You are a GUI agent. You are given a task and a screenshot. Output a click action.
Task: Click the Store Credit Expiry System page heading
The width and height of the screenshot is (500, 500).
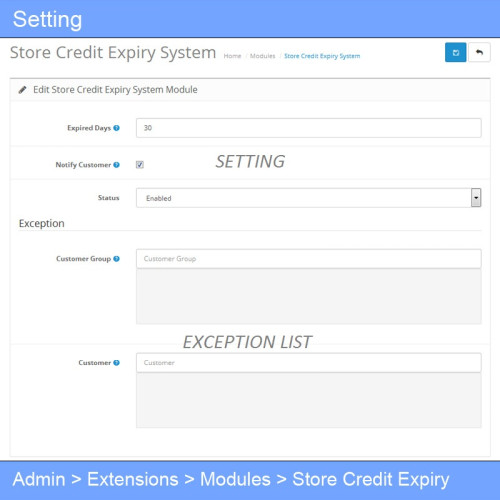click(x=113, y=53)
